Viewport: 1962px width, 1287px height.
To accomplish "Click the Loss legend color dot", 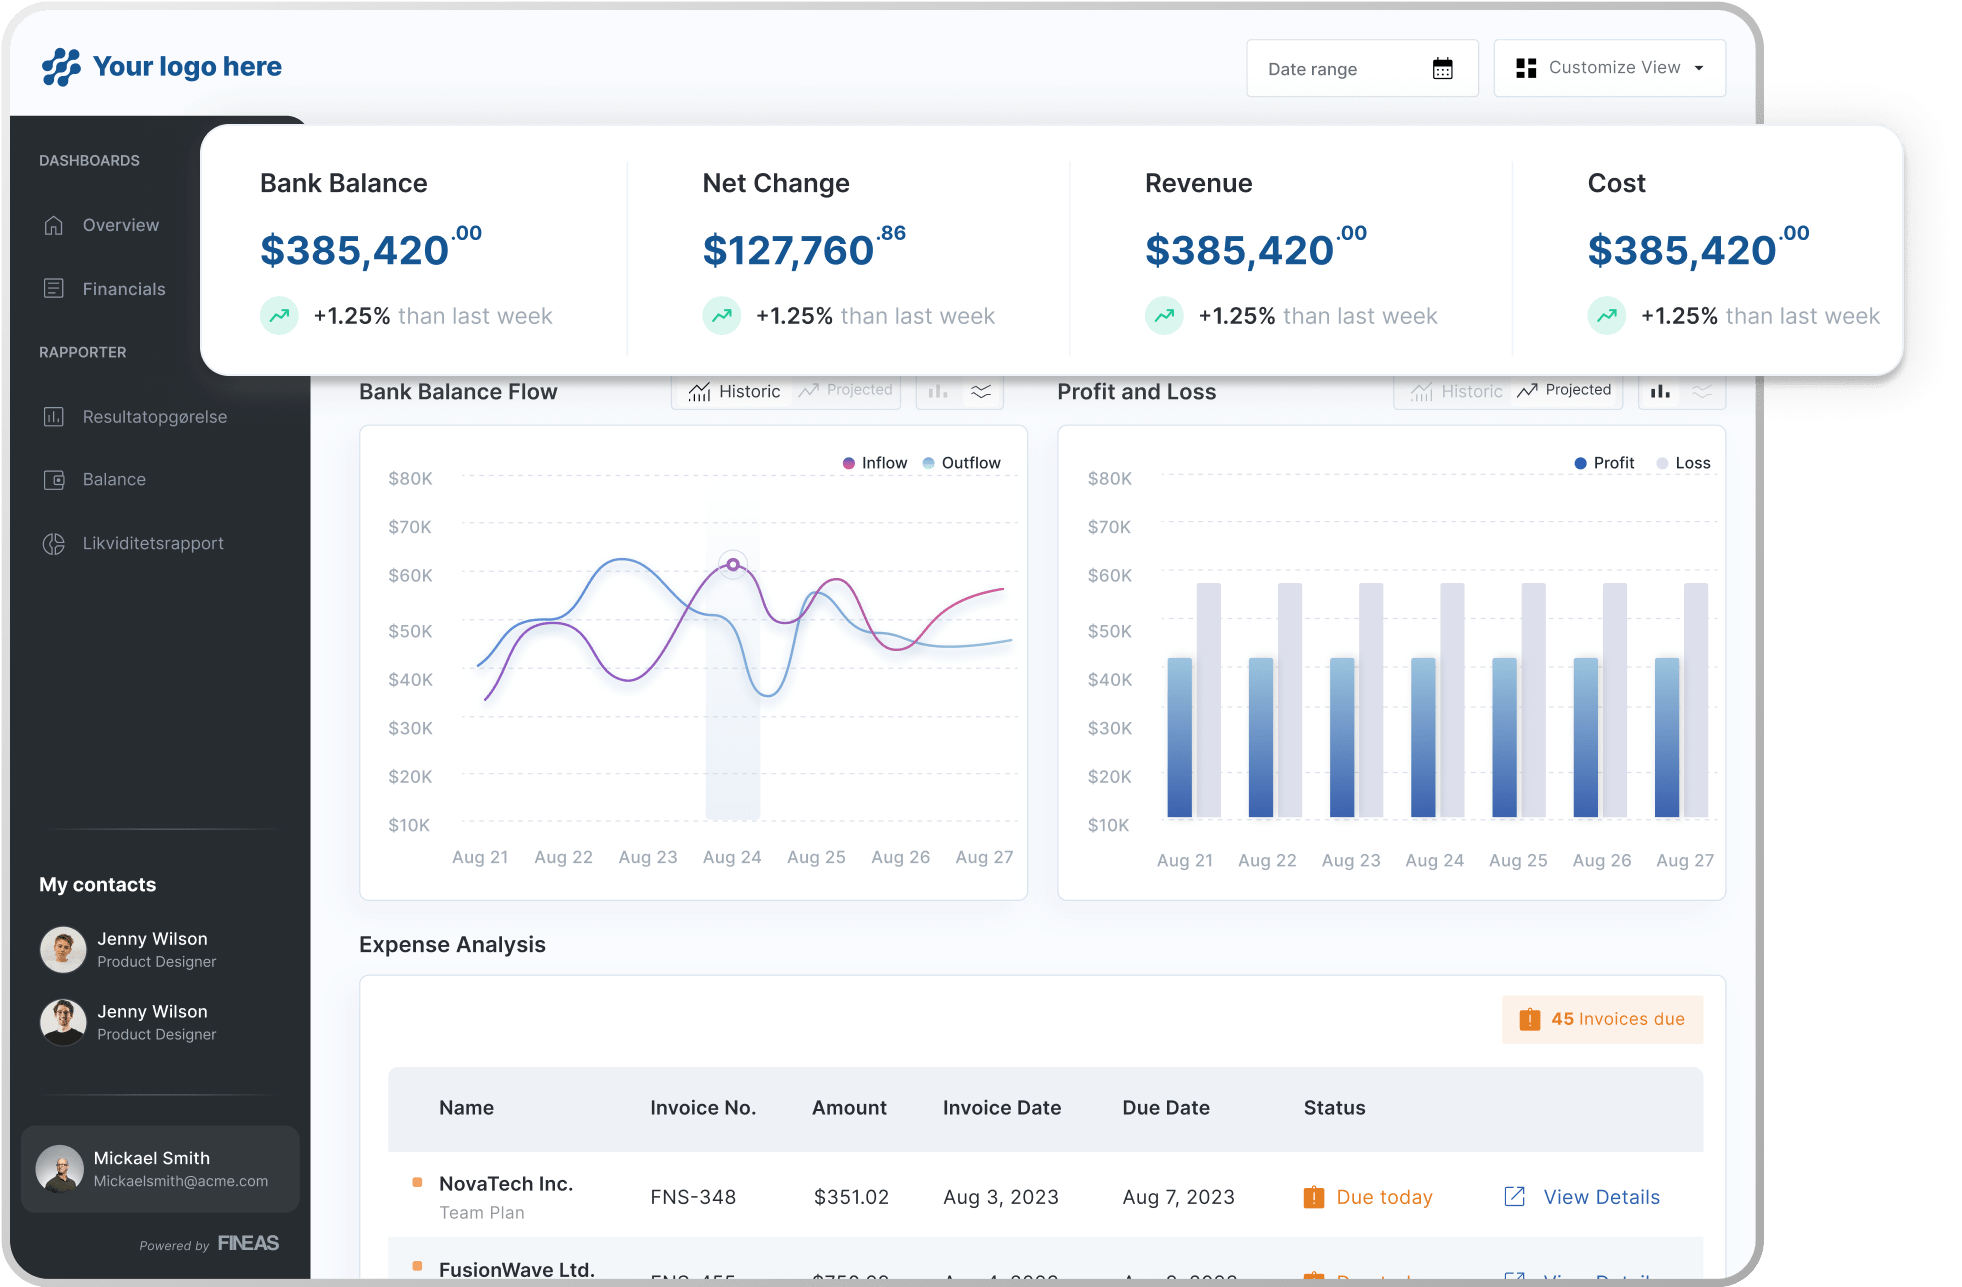I will pos(1662,463).
